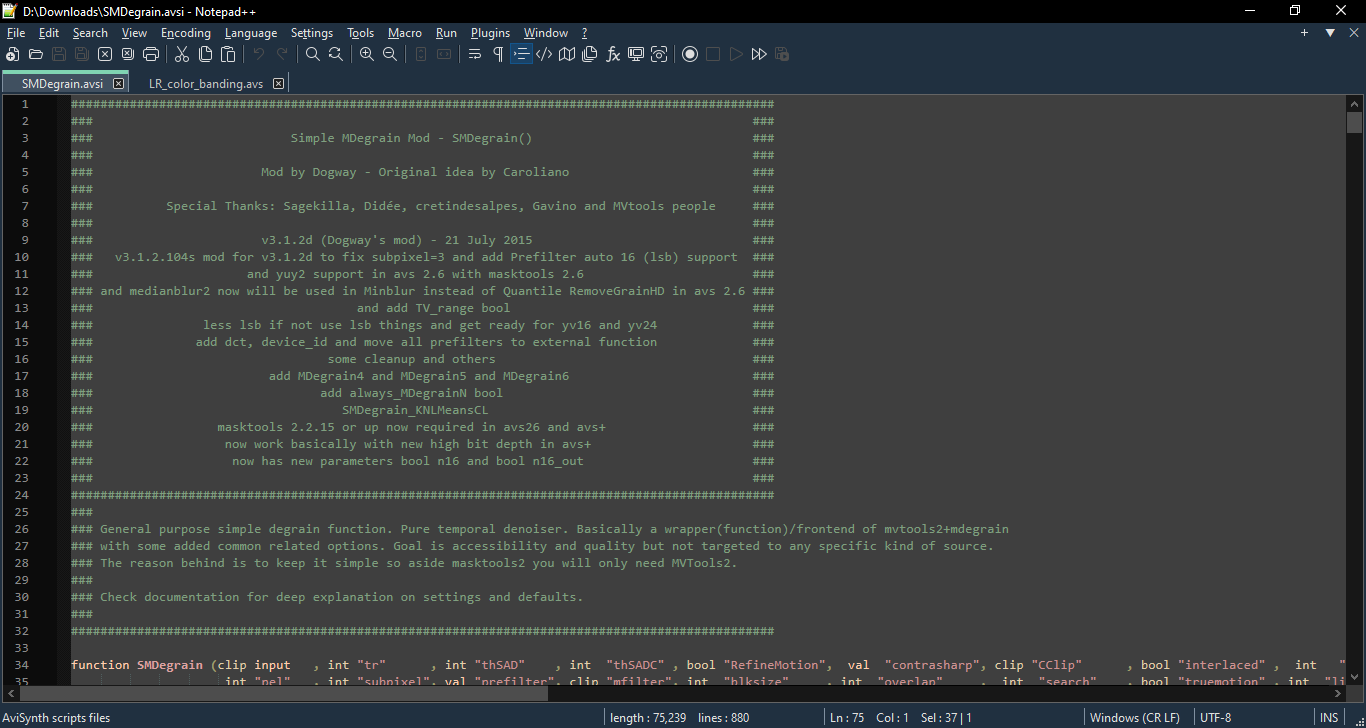Click AviSynth scripts files status text

pyautogui.click(x=57, y=718)
